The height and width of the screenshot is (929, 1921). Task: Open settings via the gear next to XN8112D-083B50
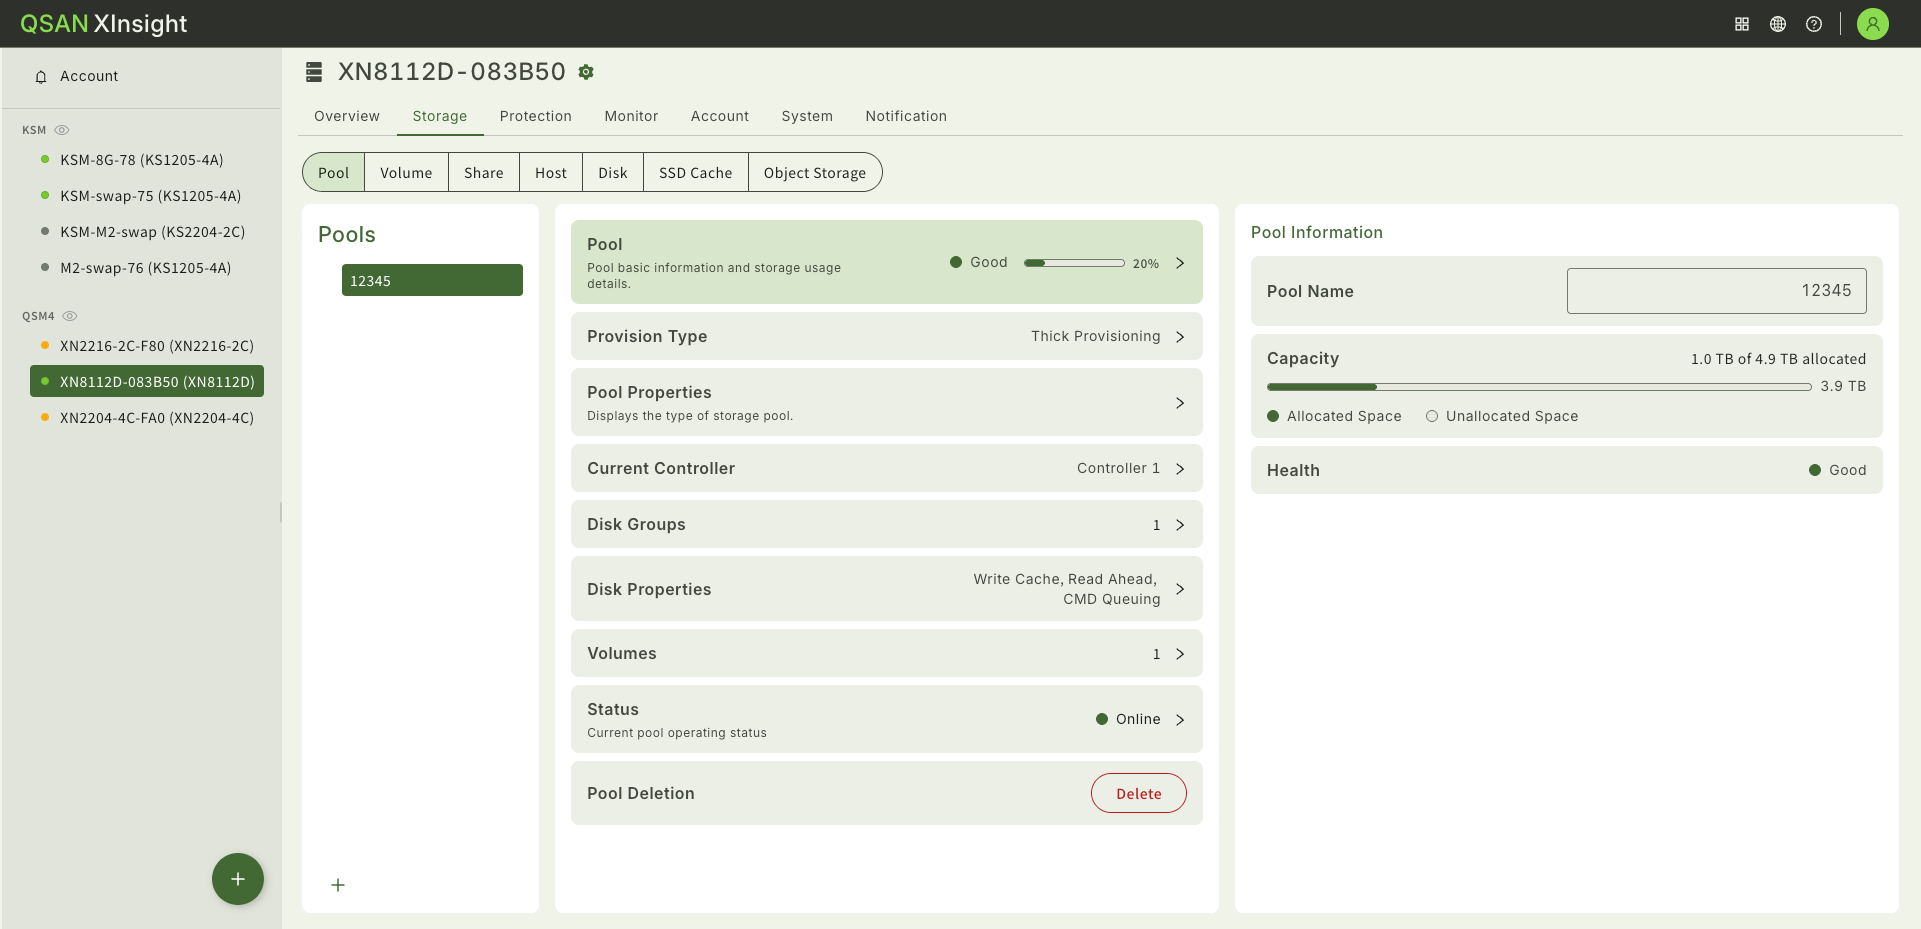tap(586, 71)
